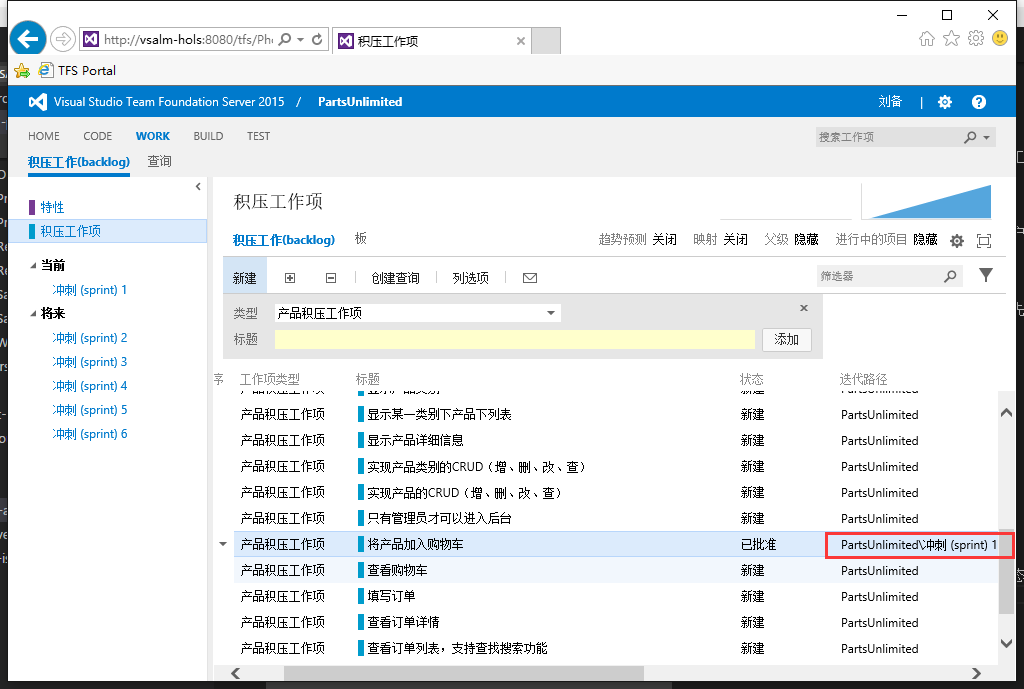Click the smiley feedback icon
The height and width of the screenshot is (689, 1024).
1000,39
